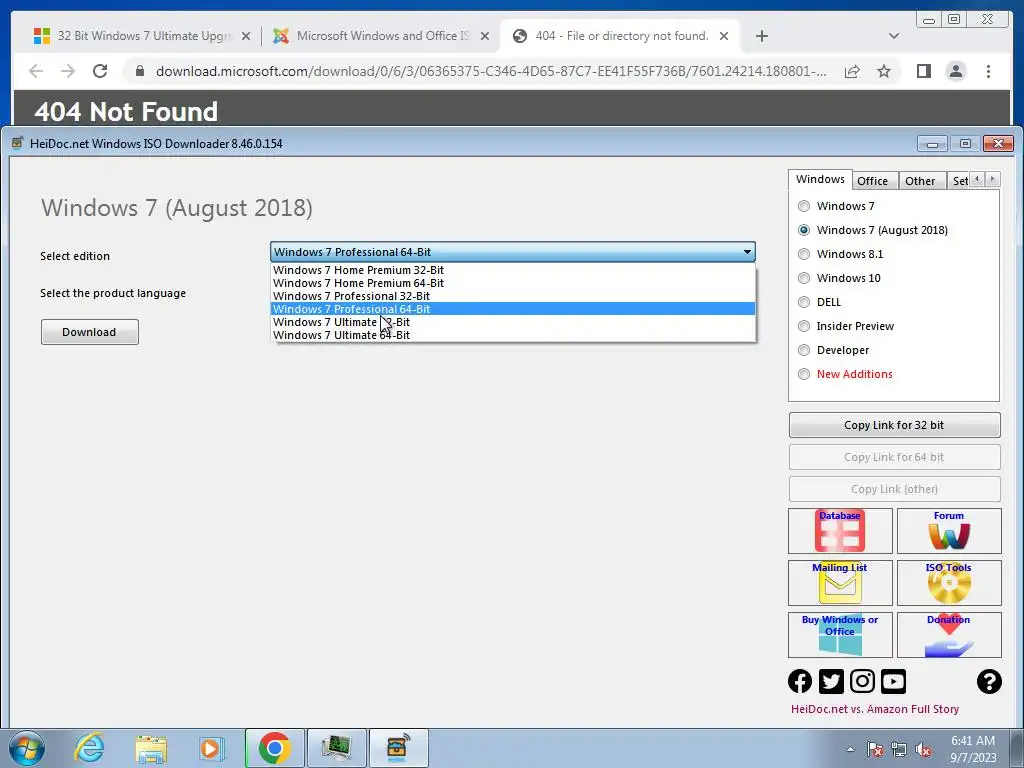Switch to the Other tab

click(x=920, y=181)
